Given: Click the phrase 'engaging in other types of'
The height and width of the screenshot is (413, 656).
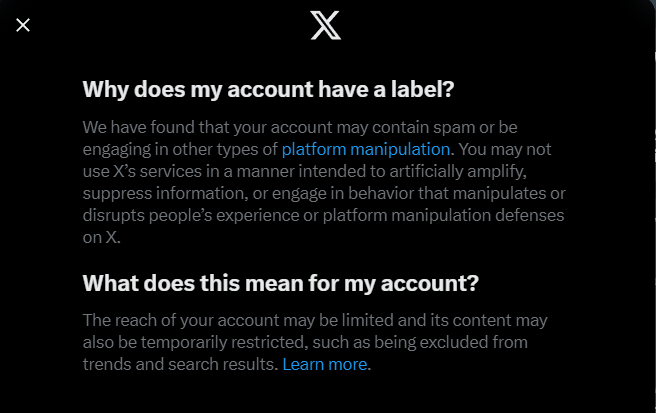Looking at the screenshot, I should pos(180,149).
